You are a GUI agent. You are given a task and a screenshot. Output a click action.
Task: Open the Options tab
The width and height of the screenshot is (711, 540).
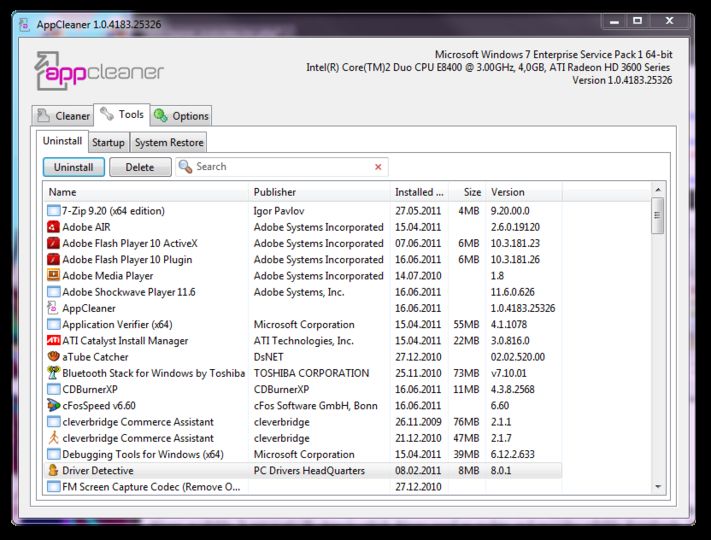(x=181, y=116)
